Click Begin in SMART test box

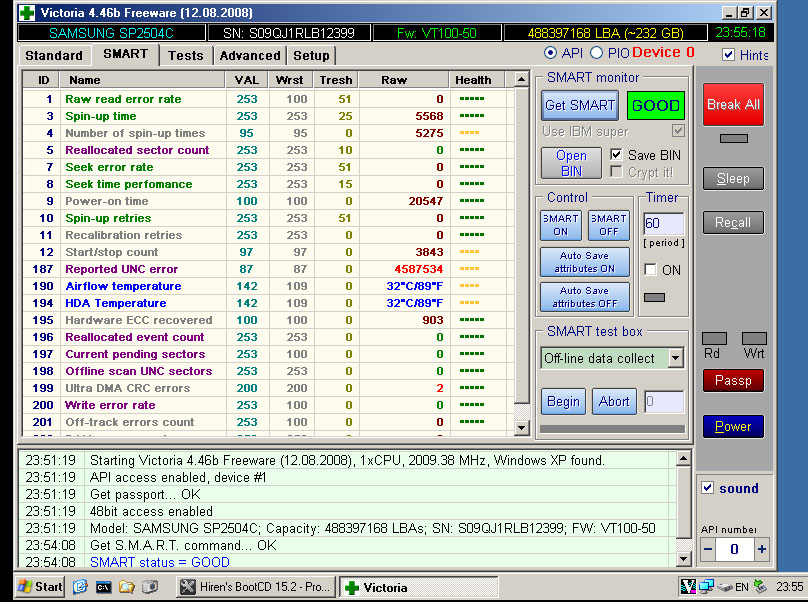point(563,402)
